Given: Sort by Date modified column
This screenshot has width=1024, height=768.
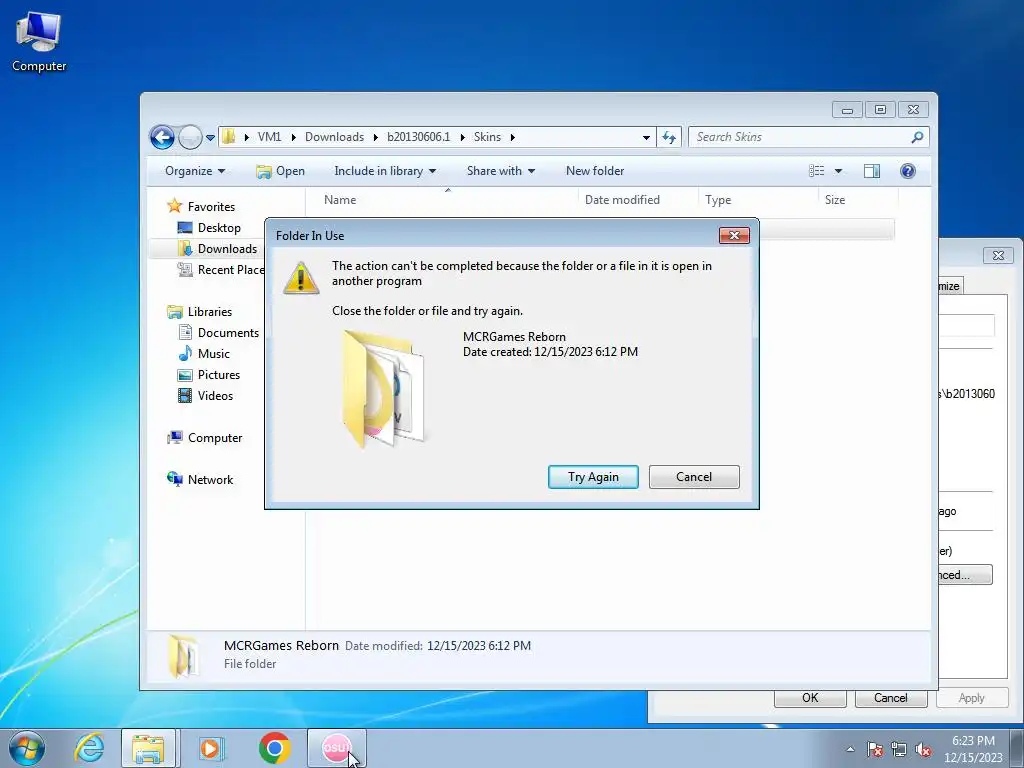Looking at the screenshot, I should pyautogui.click(x=638, y=200).
